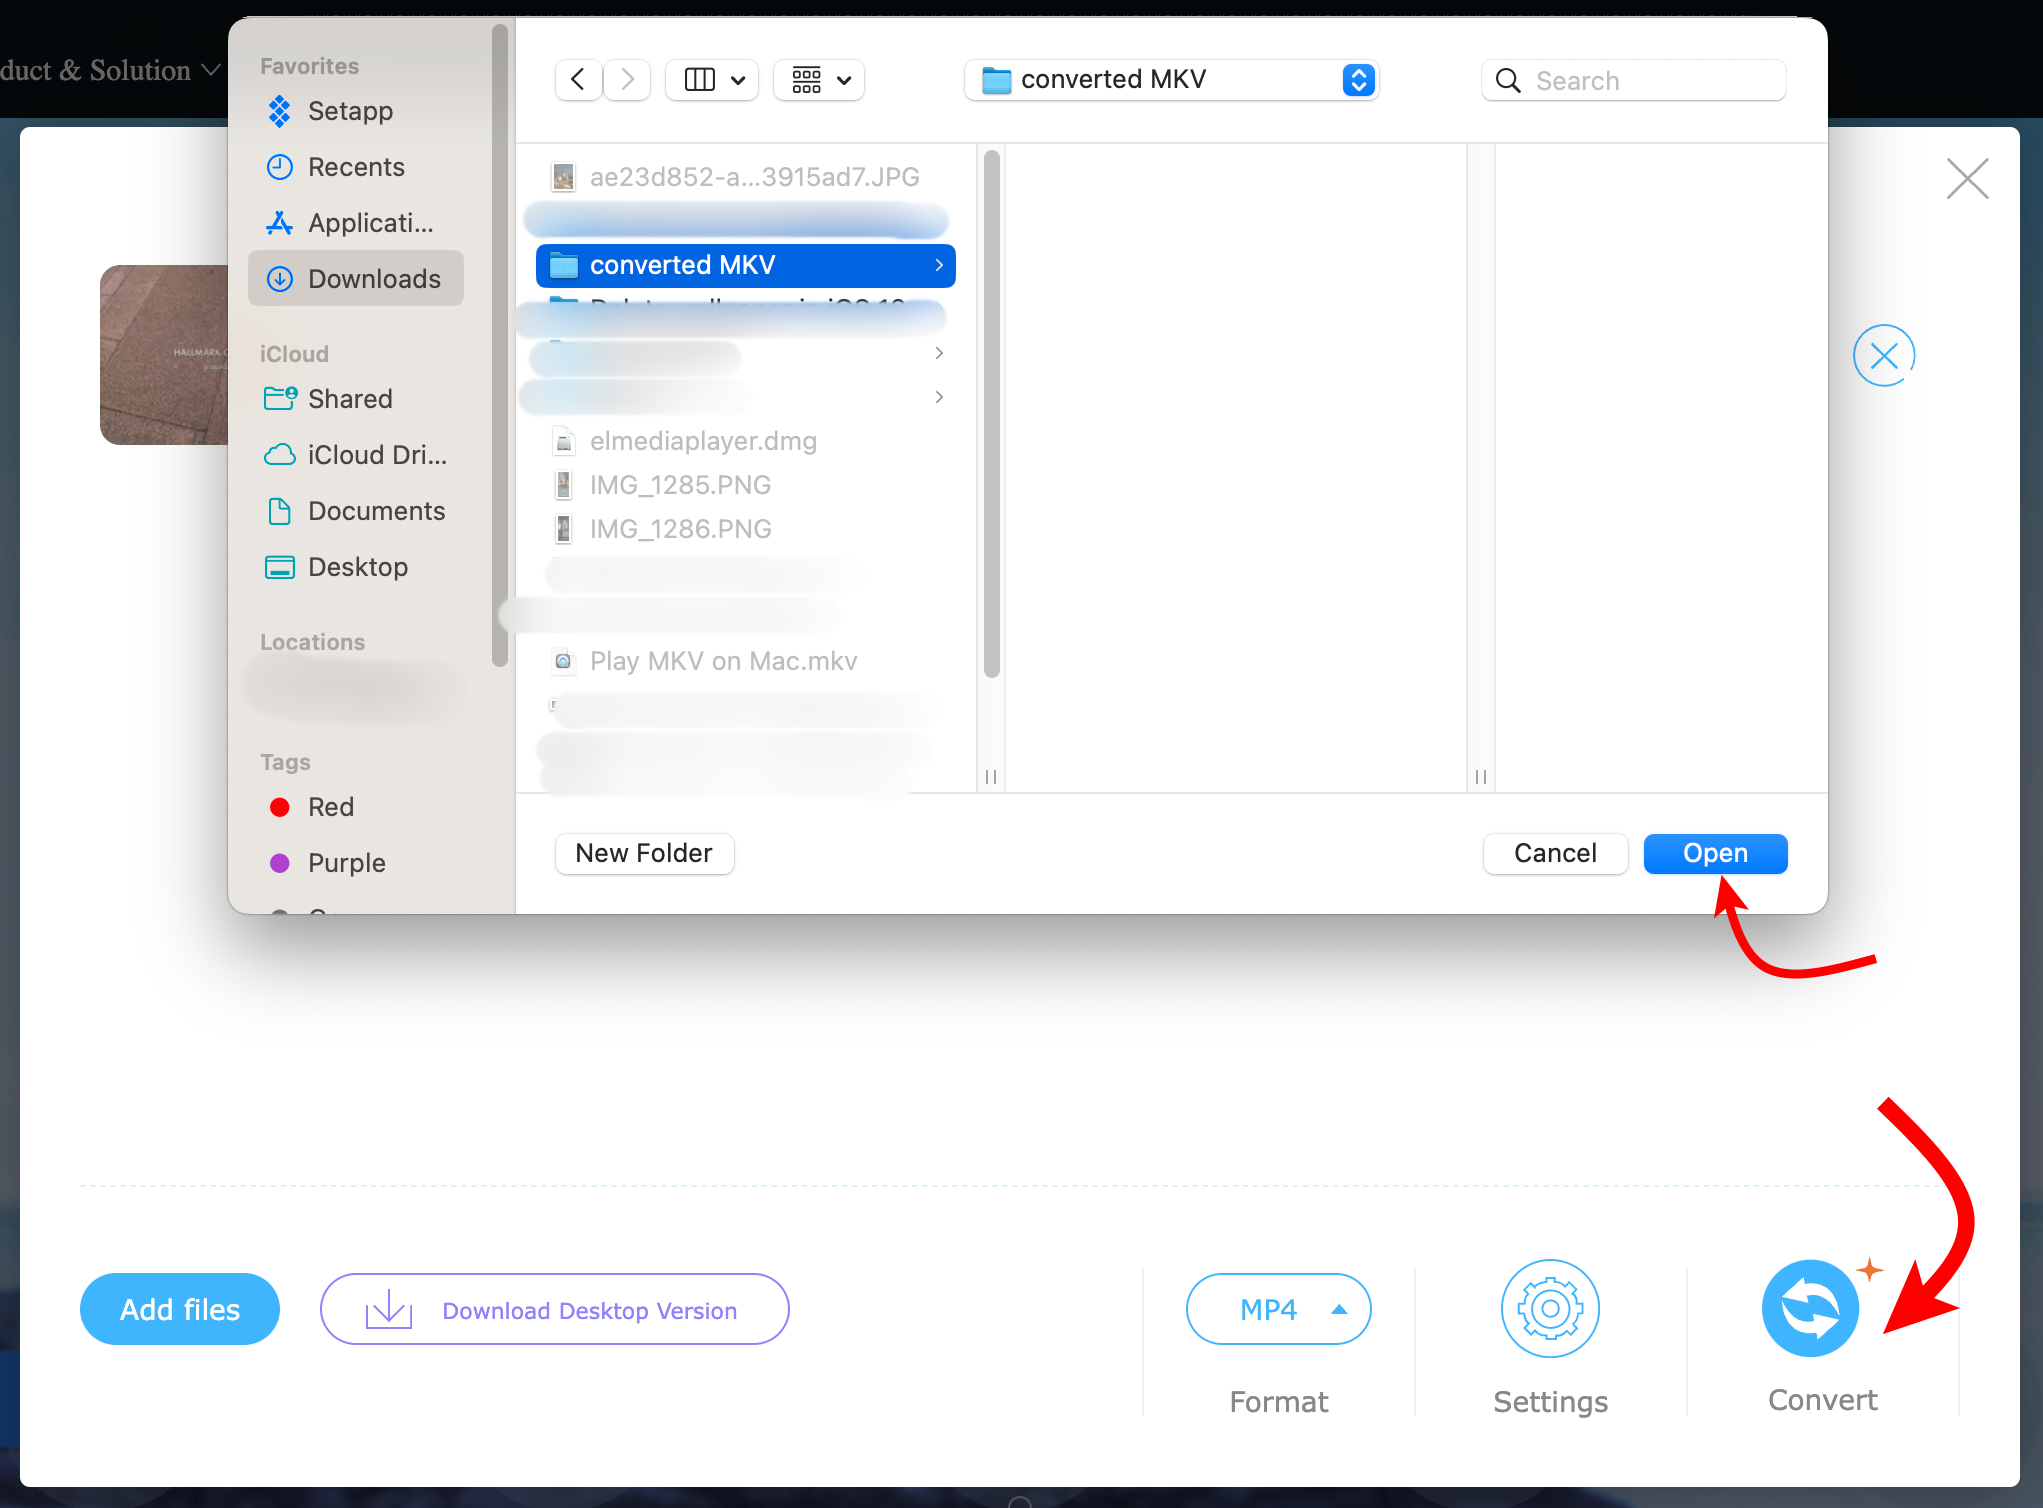This screenshot has height=1508, width=2043.
Task: Click the Add files button
Action: pyautogui.click(x=179, y=1310)
